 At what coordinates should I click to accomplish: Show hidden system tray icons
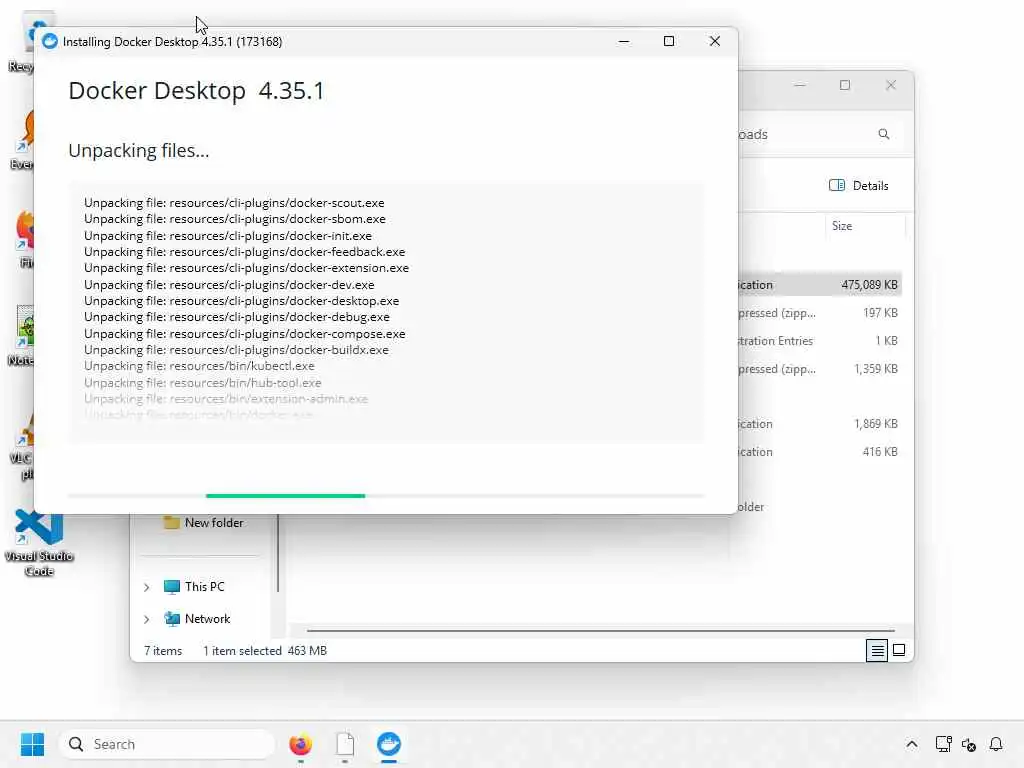(x=912, y=744)
